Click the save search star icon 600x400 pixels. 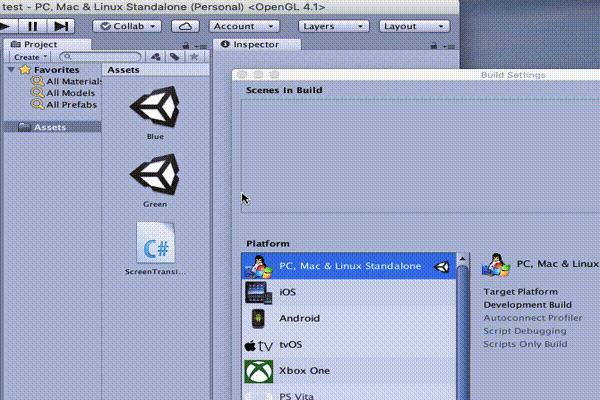tap(194, 57)
